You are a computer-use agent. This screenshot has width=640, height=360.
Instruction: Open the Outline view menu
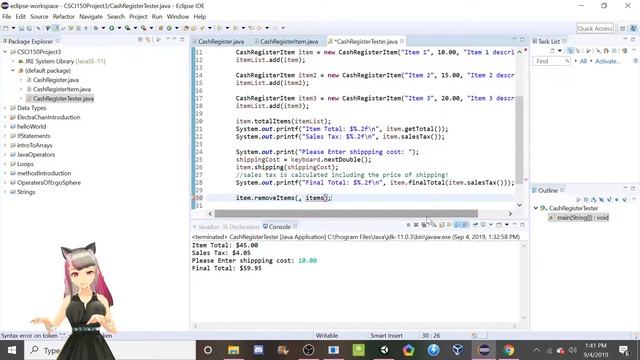coord(635,200)
